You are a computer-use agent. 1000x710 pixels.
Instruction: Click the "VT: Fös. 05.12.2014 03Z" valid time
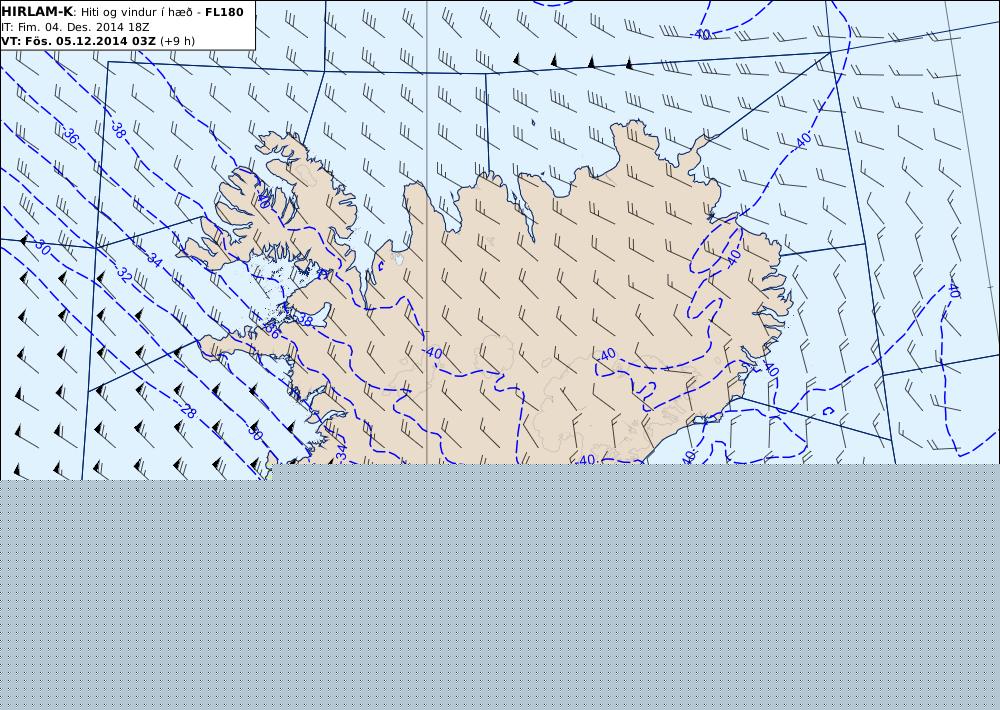pos(78,41)
